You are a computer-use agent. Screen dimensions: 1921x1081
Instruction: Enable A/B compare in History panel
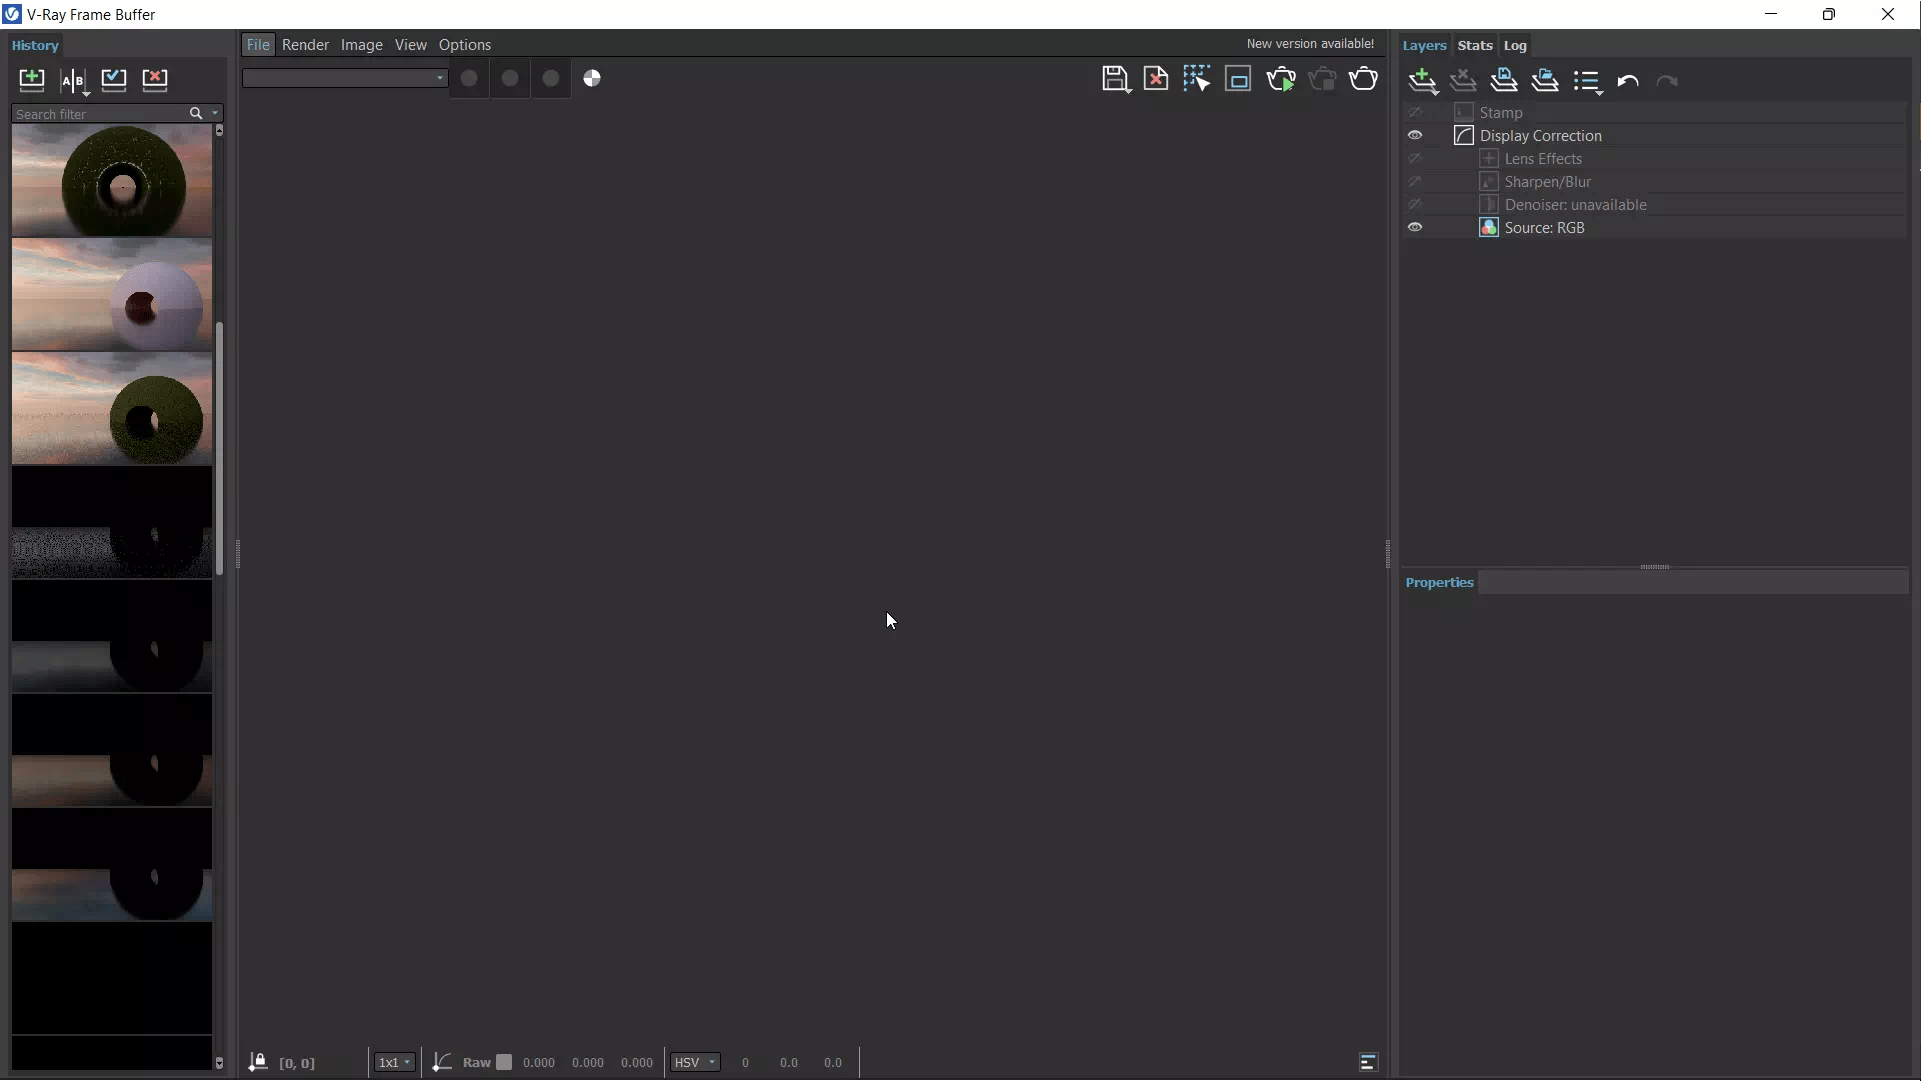click(73, 81)
